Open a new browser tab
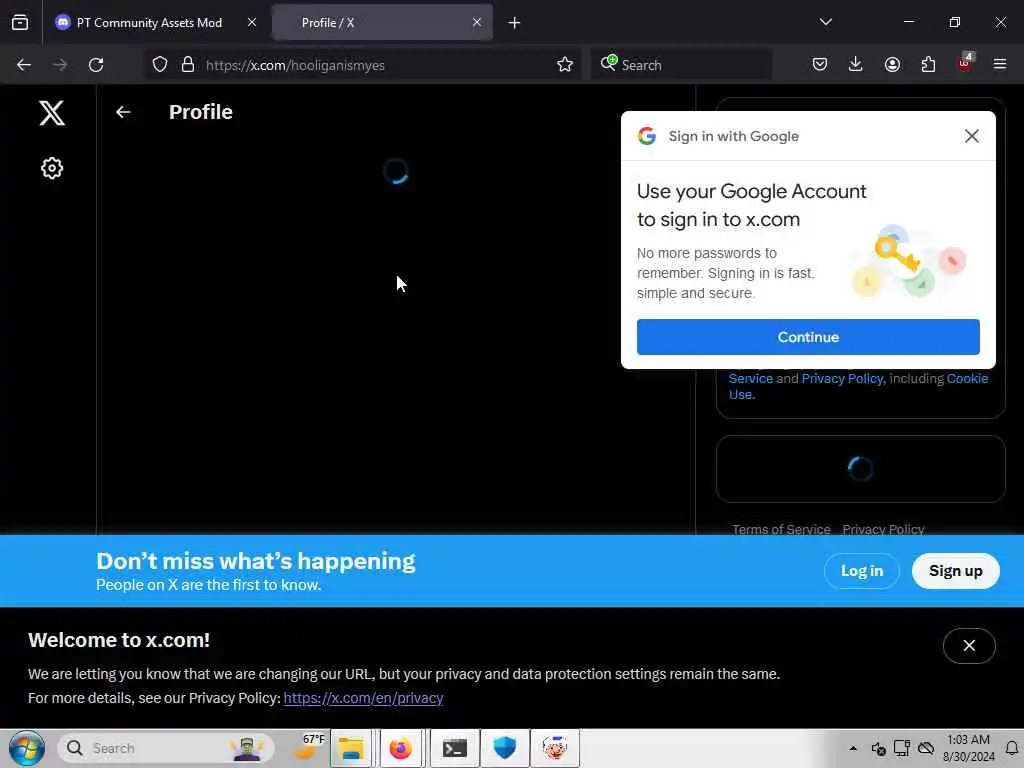 (x=514, y=23)
